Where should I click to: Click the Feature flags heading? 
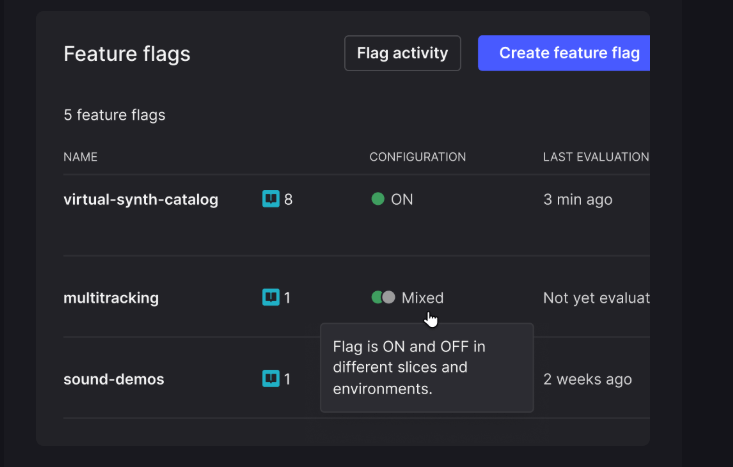click(127, 54)
